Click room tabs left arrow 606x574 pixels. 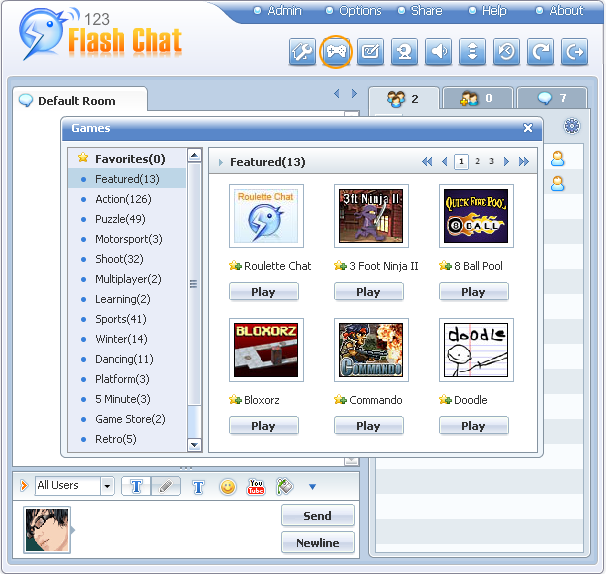(337, 94)
